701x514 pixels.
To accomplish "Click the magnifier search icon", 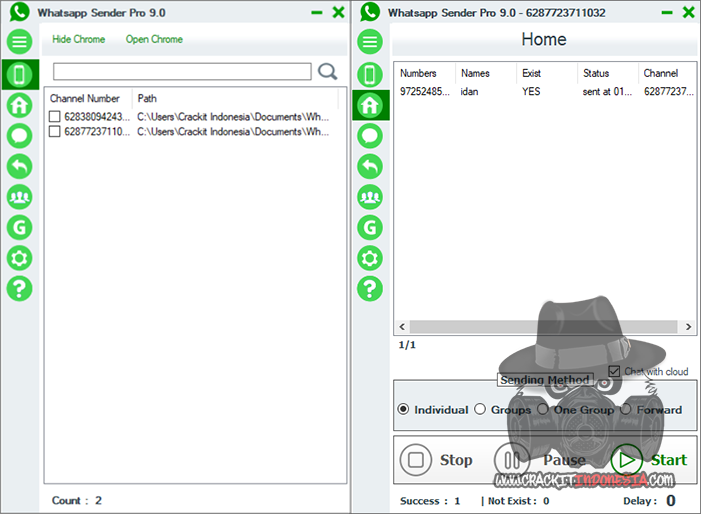I will tap(328, 72).
